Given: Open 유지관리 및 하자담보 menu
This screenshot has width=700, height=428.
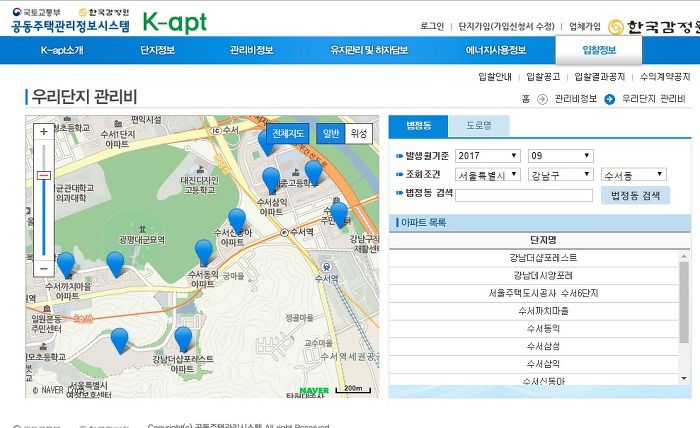Looking at the screenshot, I should [369, 50].
